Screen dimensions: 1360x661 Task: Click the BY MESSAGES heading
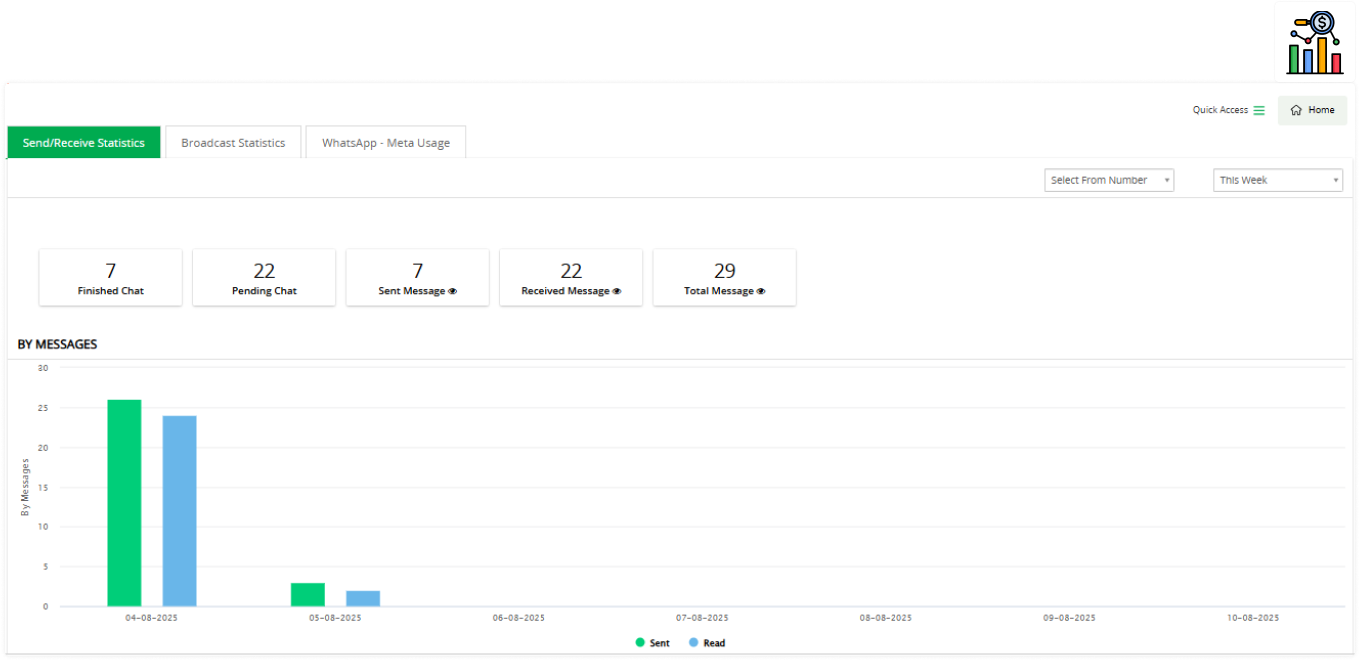tap(58, 344)
